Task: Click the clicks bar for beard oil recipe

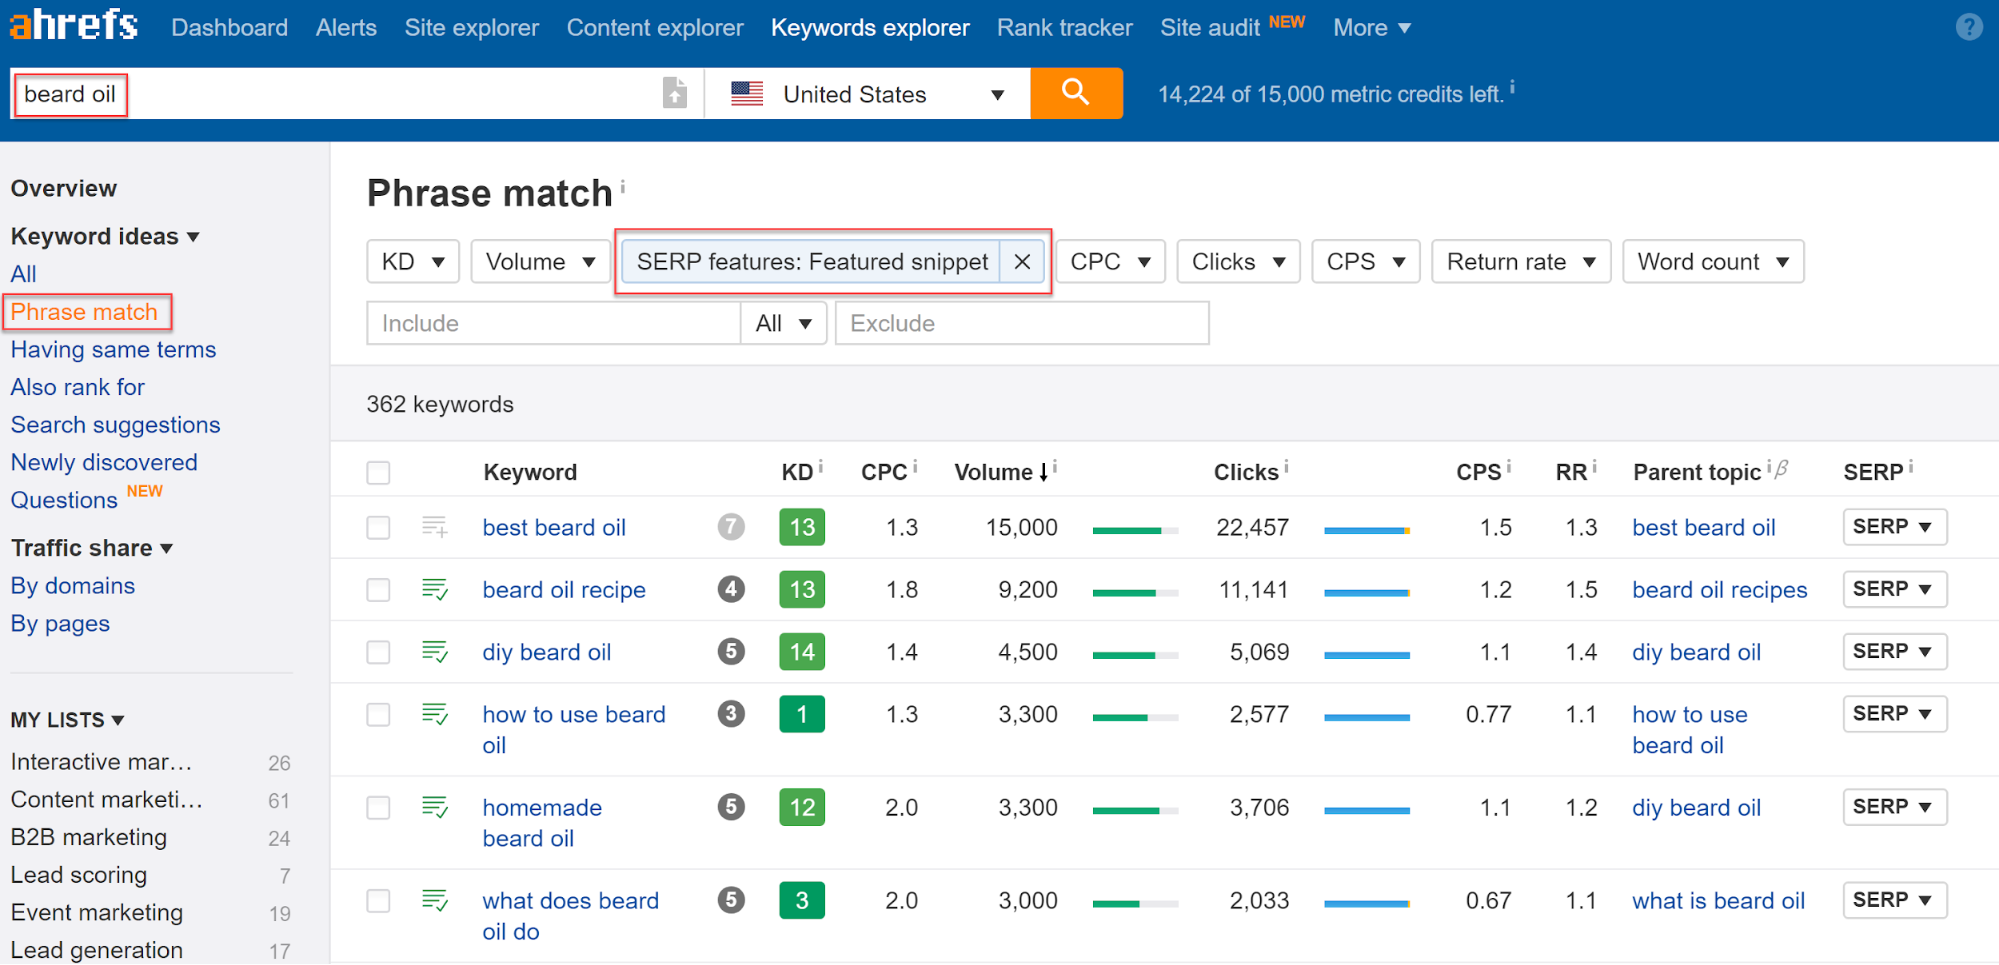Action: tap(1367, 593)
